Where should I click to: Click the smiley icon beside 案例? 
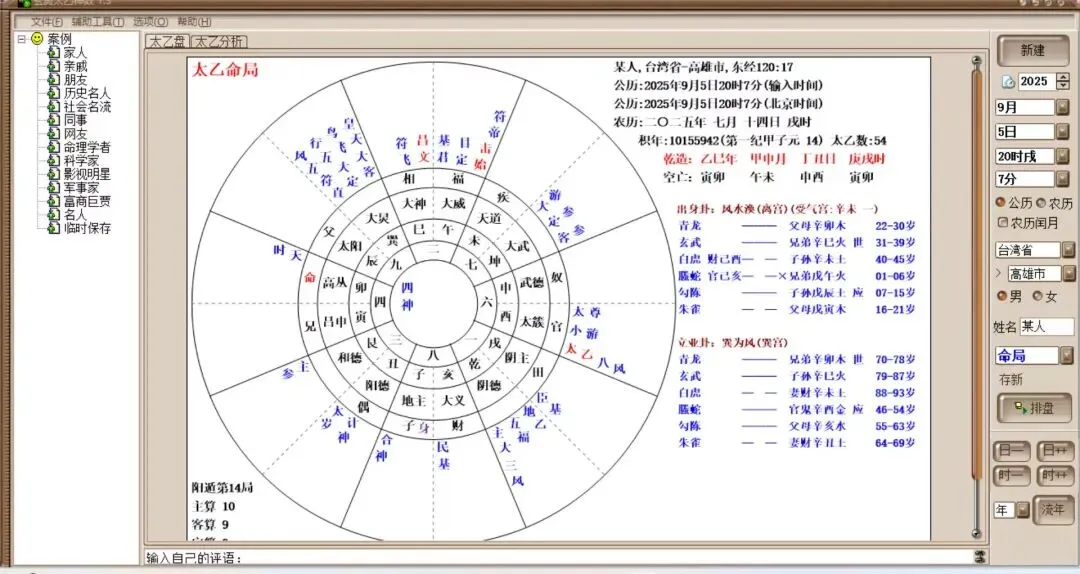click(x=37, y=39)
